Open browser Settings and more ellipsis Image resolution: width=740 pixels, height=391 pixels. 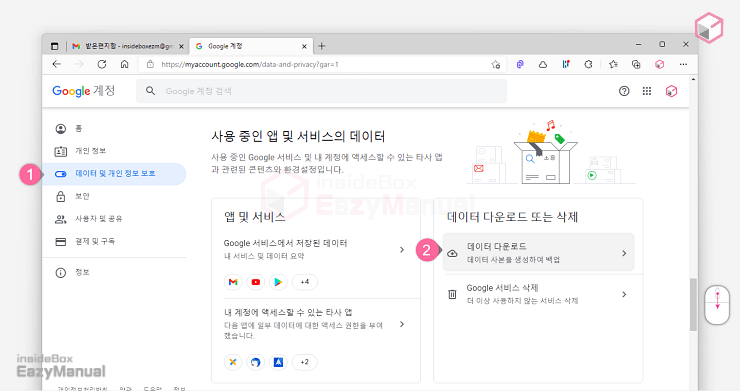tap(683, 64)
